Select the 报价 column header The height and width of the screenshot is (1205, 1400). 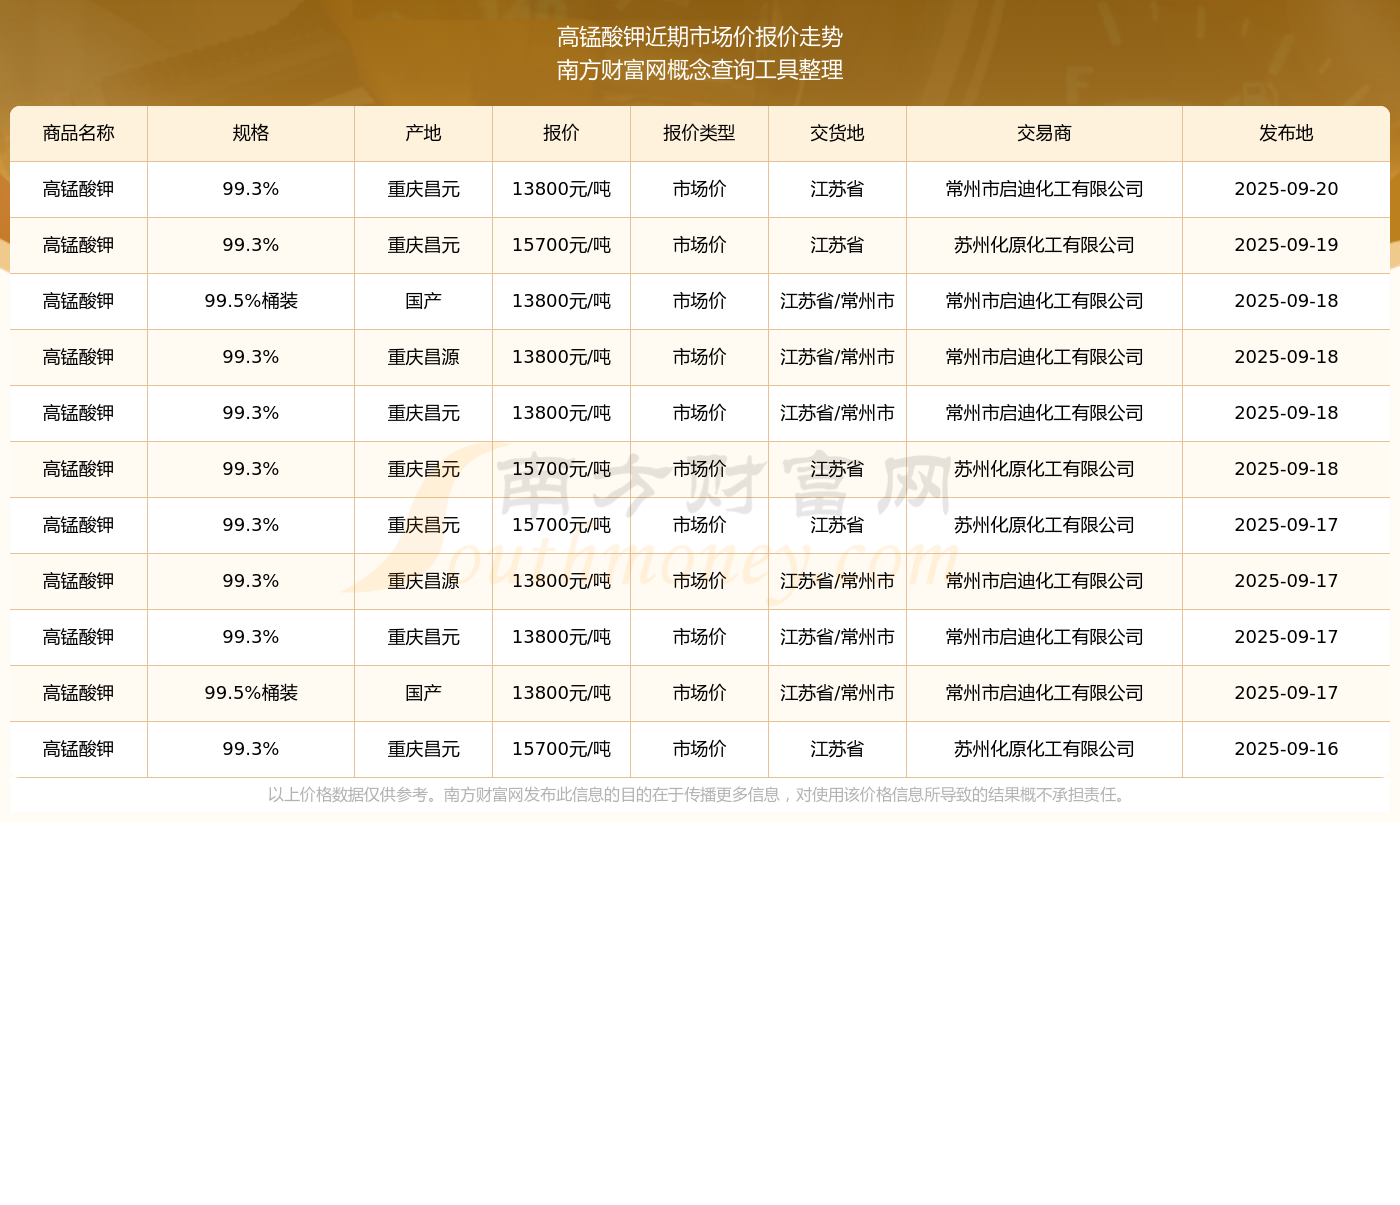[x=561, y=134]
